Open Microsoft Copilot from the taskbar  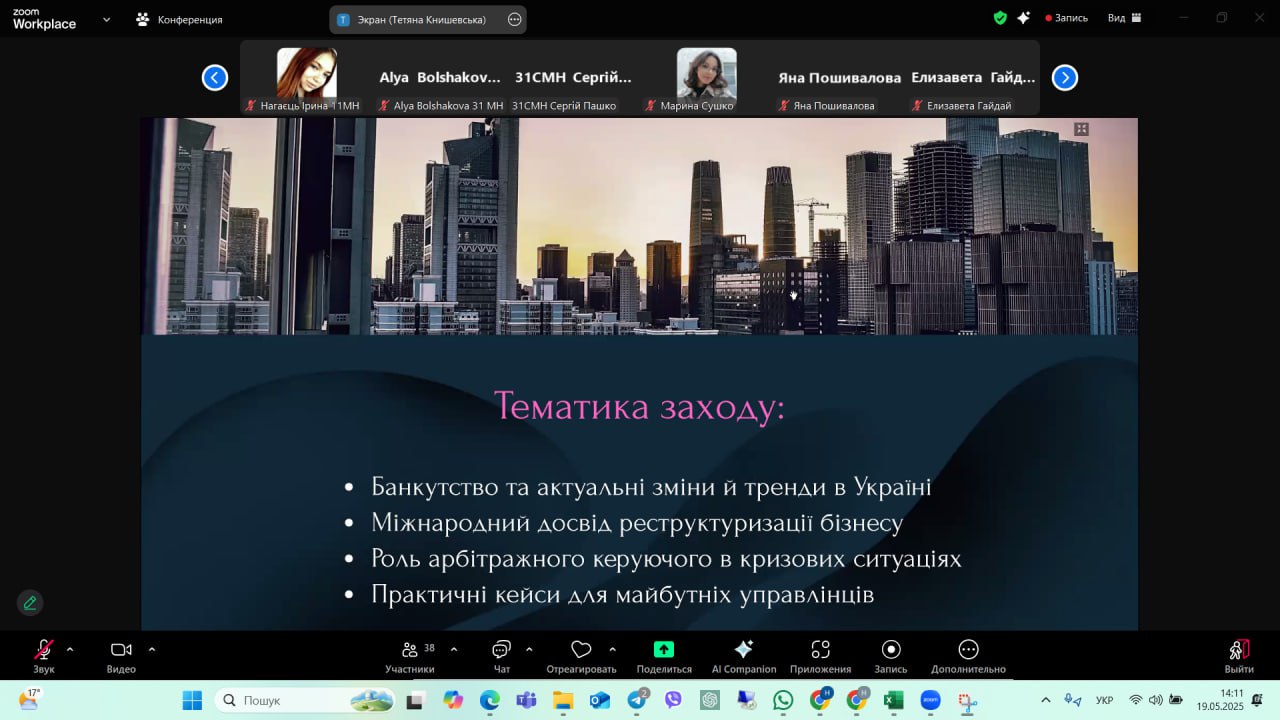pos(452,701)
